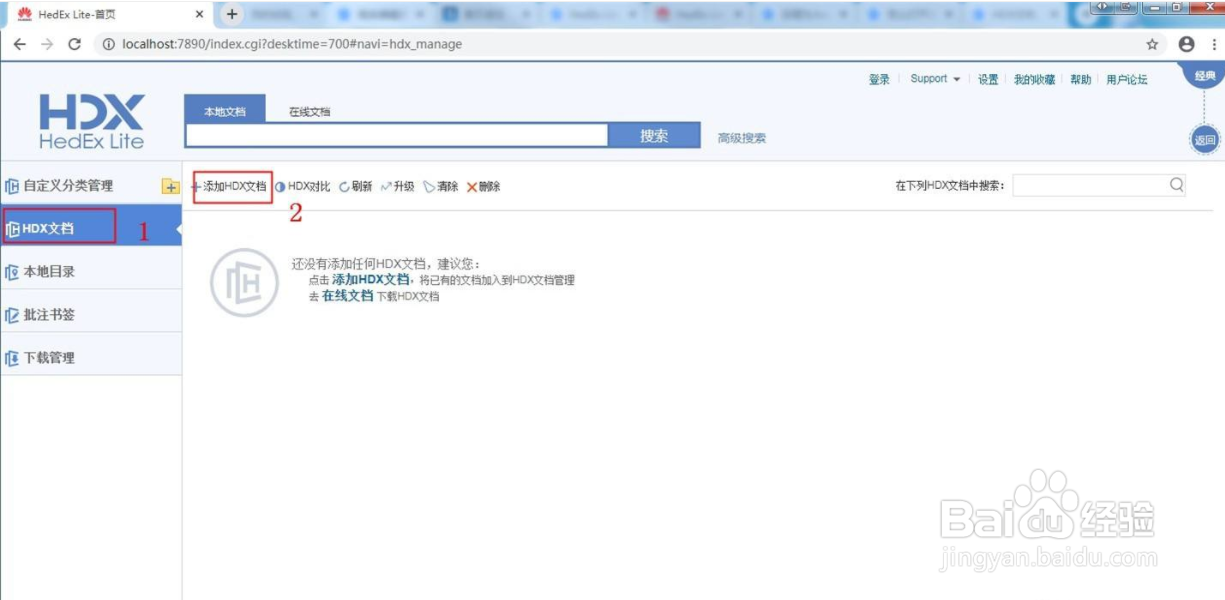Open Chrome profile avatar icon

point(1187,44)
